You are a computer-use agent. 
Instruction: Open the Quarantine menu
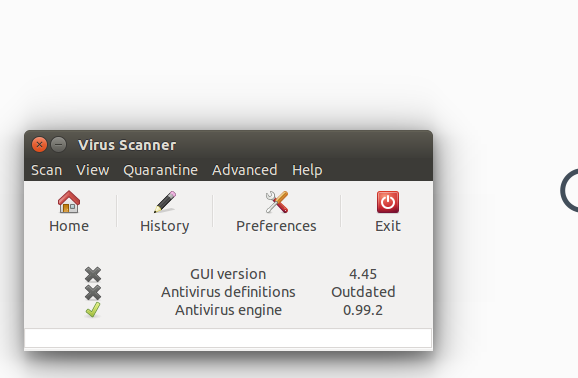tap(160, 170)
